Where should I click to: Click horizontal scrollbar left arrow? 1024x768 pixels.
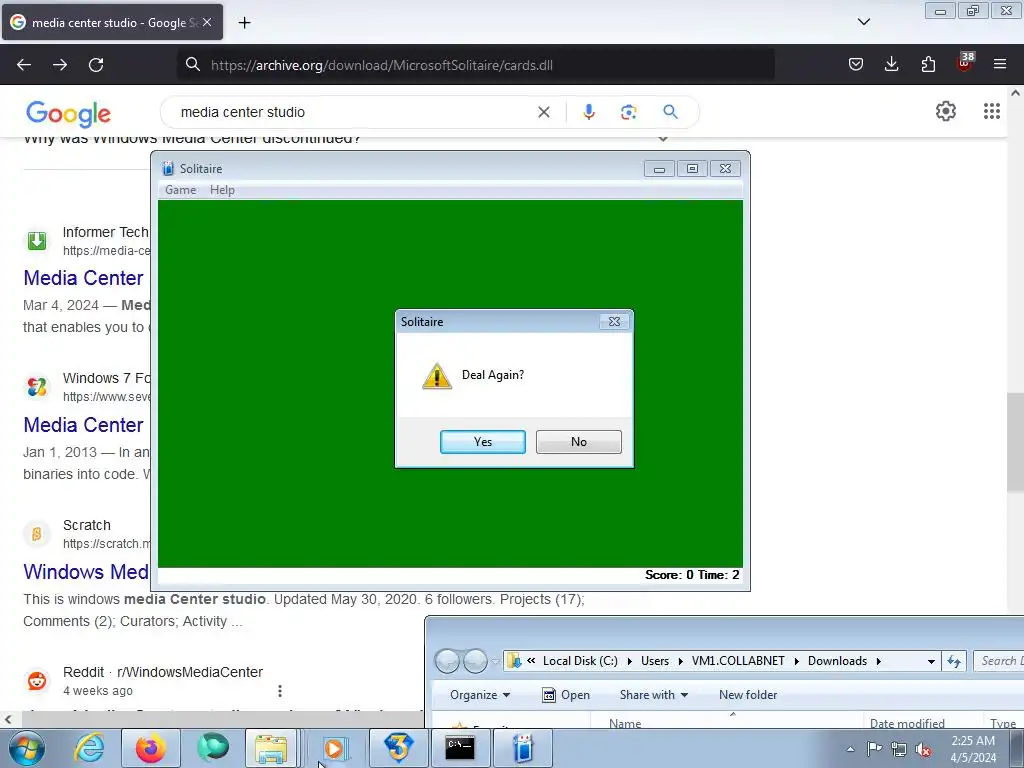pyautogui.click(x=8, y=719)
